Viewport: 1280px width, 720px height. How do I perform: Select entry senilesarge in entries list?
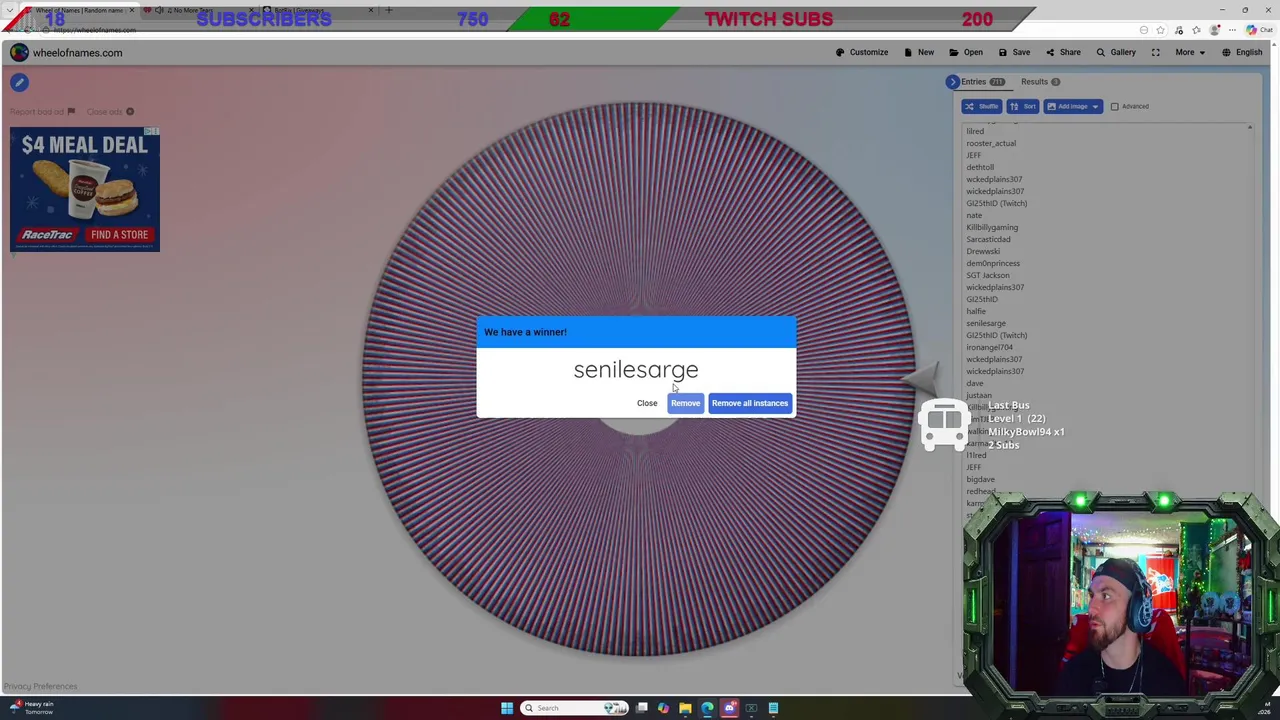tap(986, 323)
